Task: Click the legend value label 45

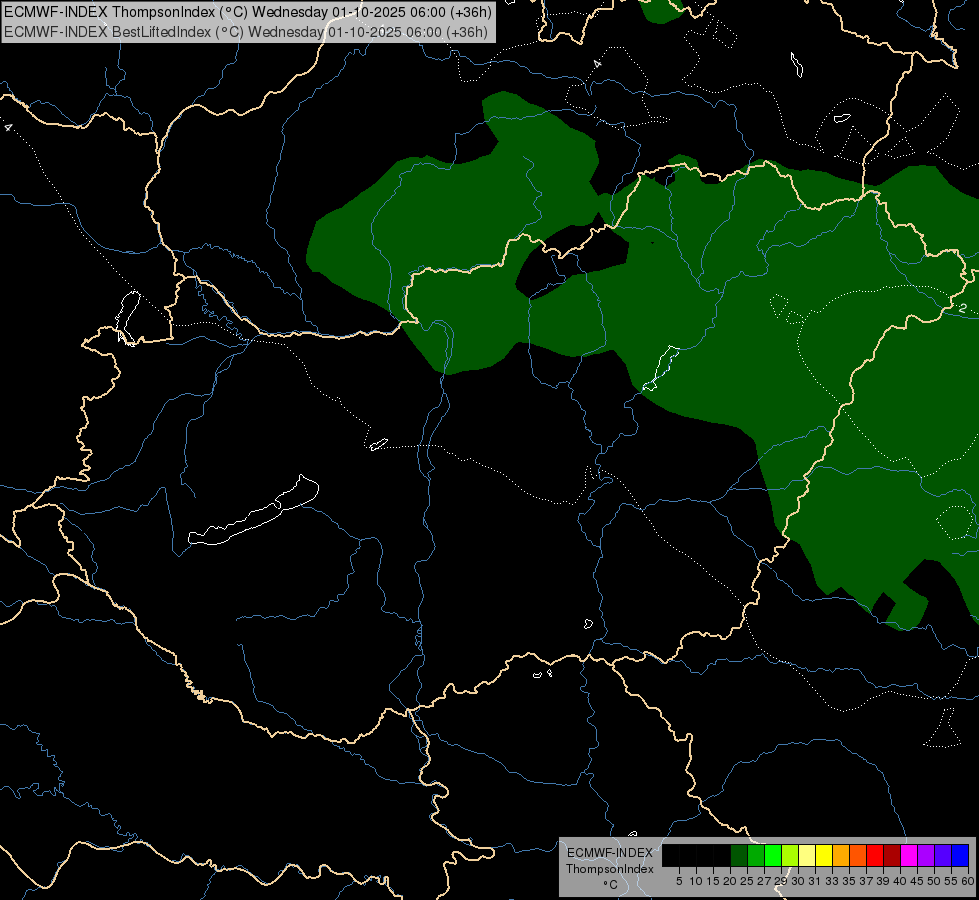Action: pyautogui.click(x=917, y=881)
